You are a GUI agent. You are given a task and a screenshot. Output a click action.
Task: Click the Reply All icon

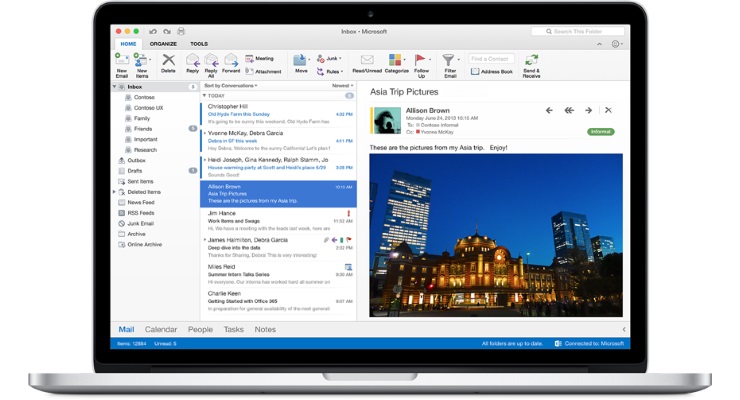[x=211, y=62]
